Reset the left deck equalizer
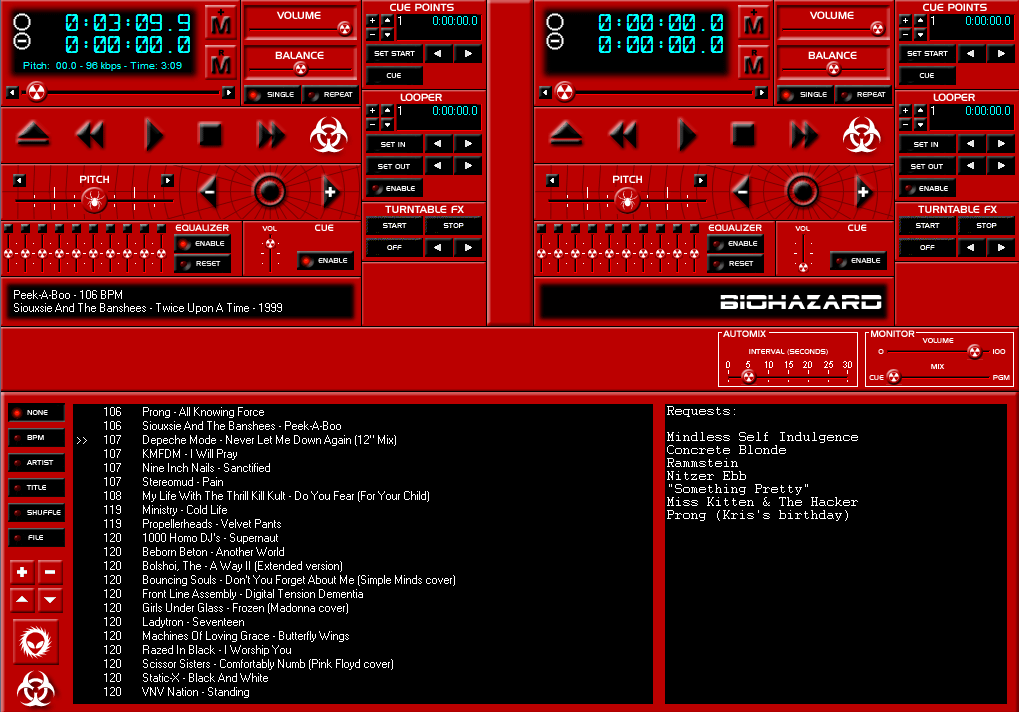The width and height of the screenshot is (1019, 712). pyautogui.click(x=203, y=264)
